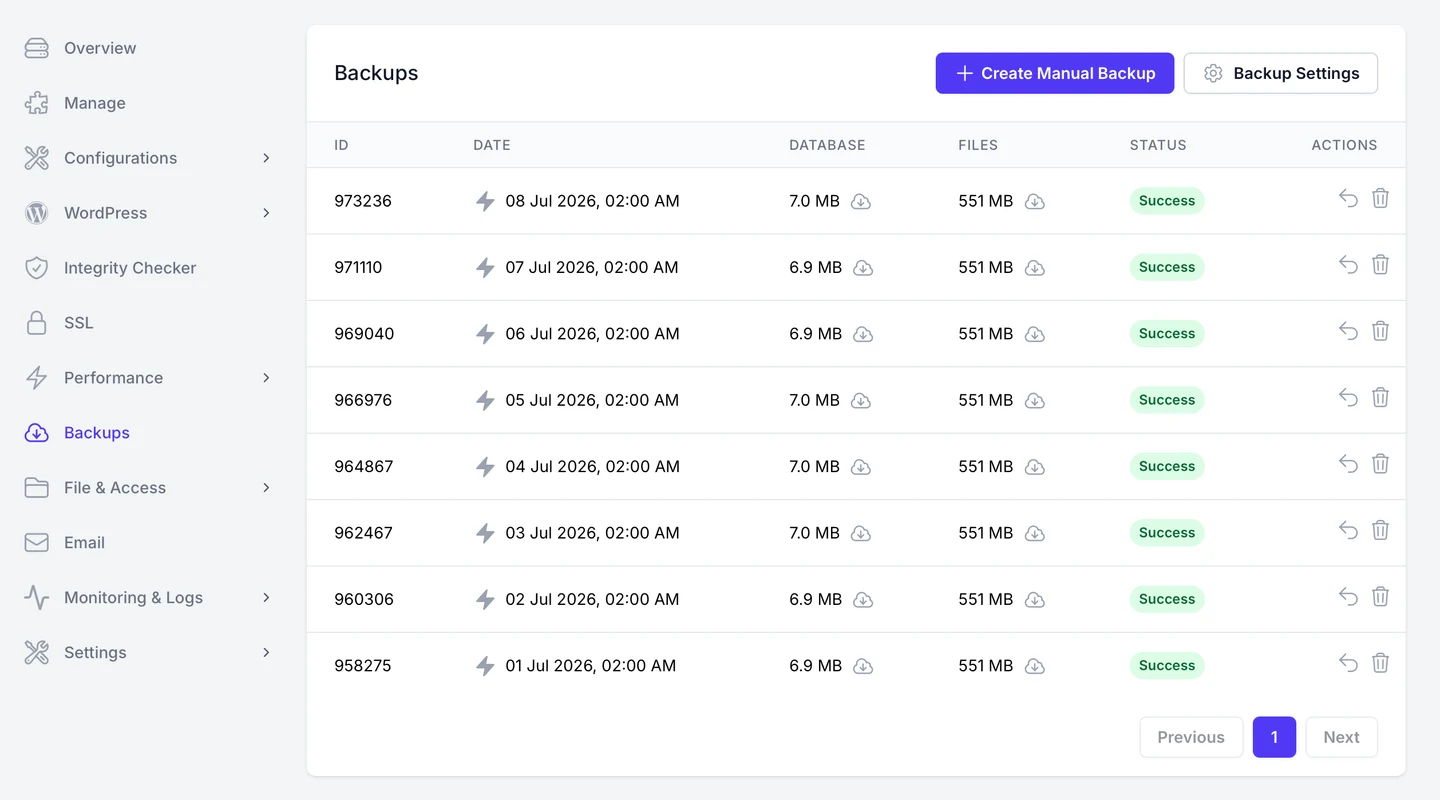Expand the WordPress submenu chevron
1440x800 pixels.
tap(266, 213)
